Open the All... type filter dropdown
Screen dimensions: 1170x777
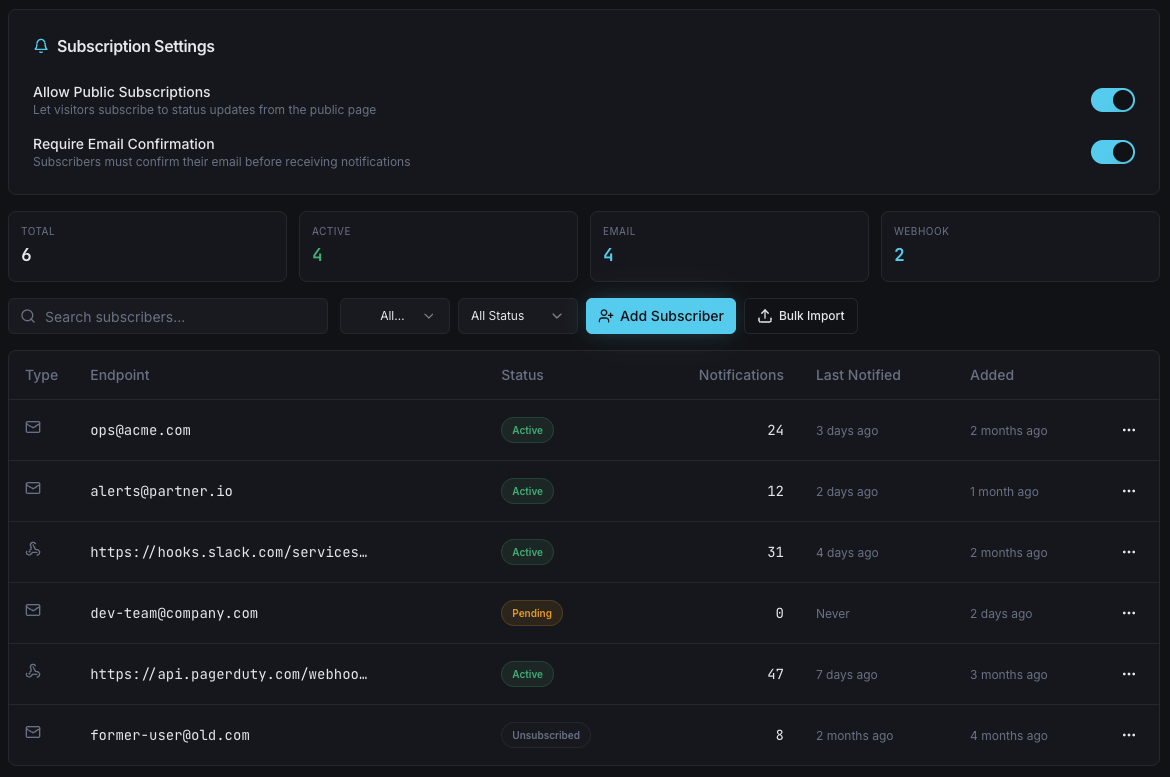(x=394, y=315)
